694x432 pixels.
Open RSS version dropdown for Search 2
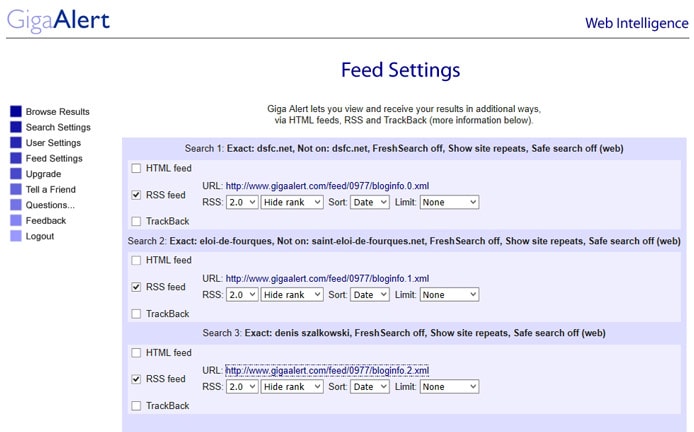point(242,295)
